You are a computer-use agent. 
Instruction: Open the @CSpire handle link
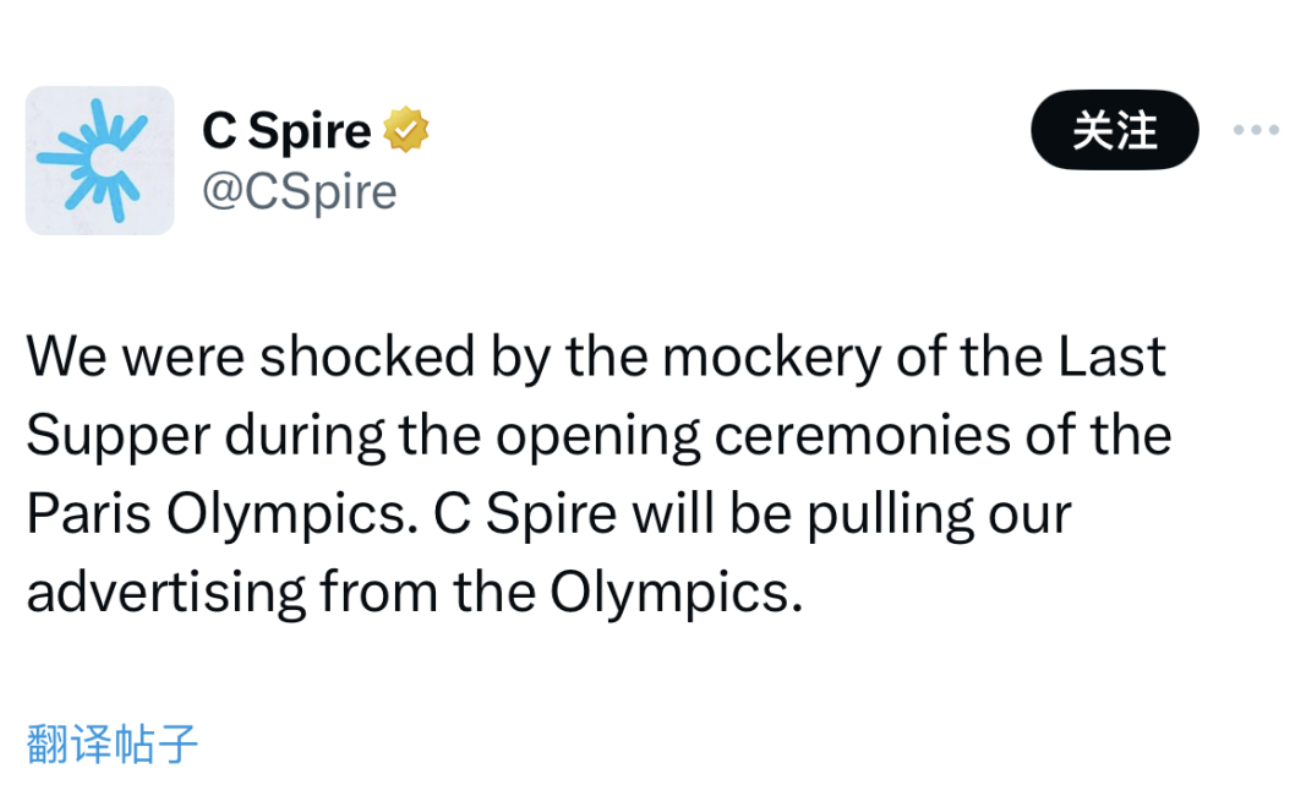click(299, 190)
